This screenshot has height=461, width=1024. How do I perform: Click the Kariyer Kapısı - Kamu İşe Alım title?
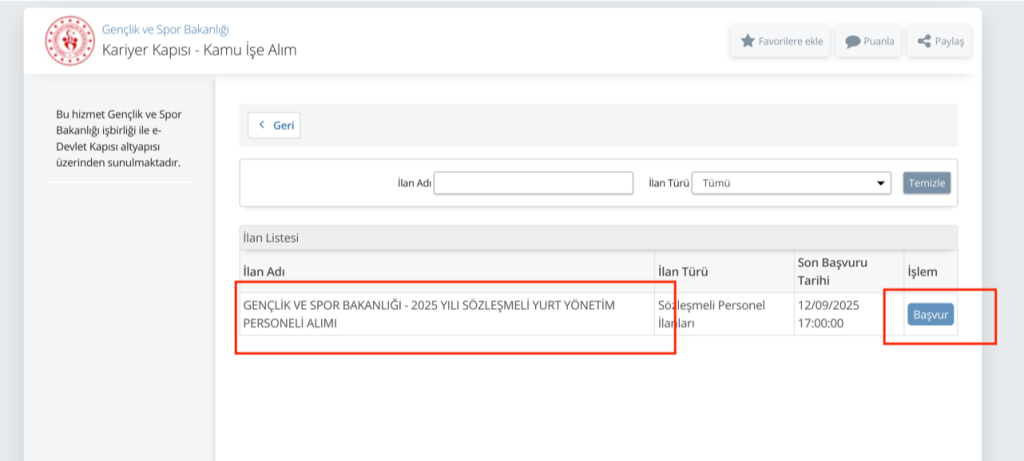[x=199, y=50]
